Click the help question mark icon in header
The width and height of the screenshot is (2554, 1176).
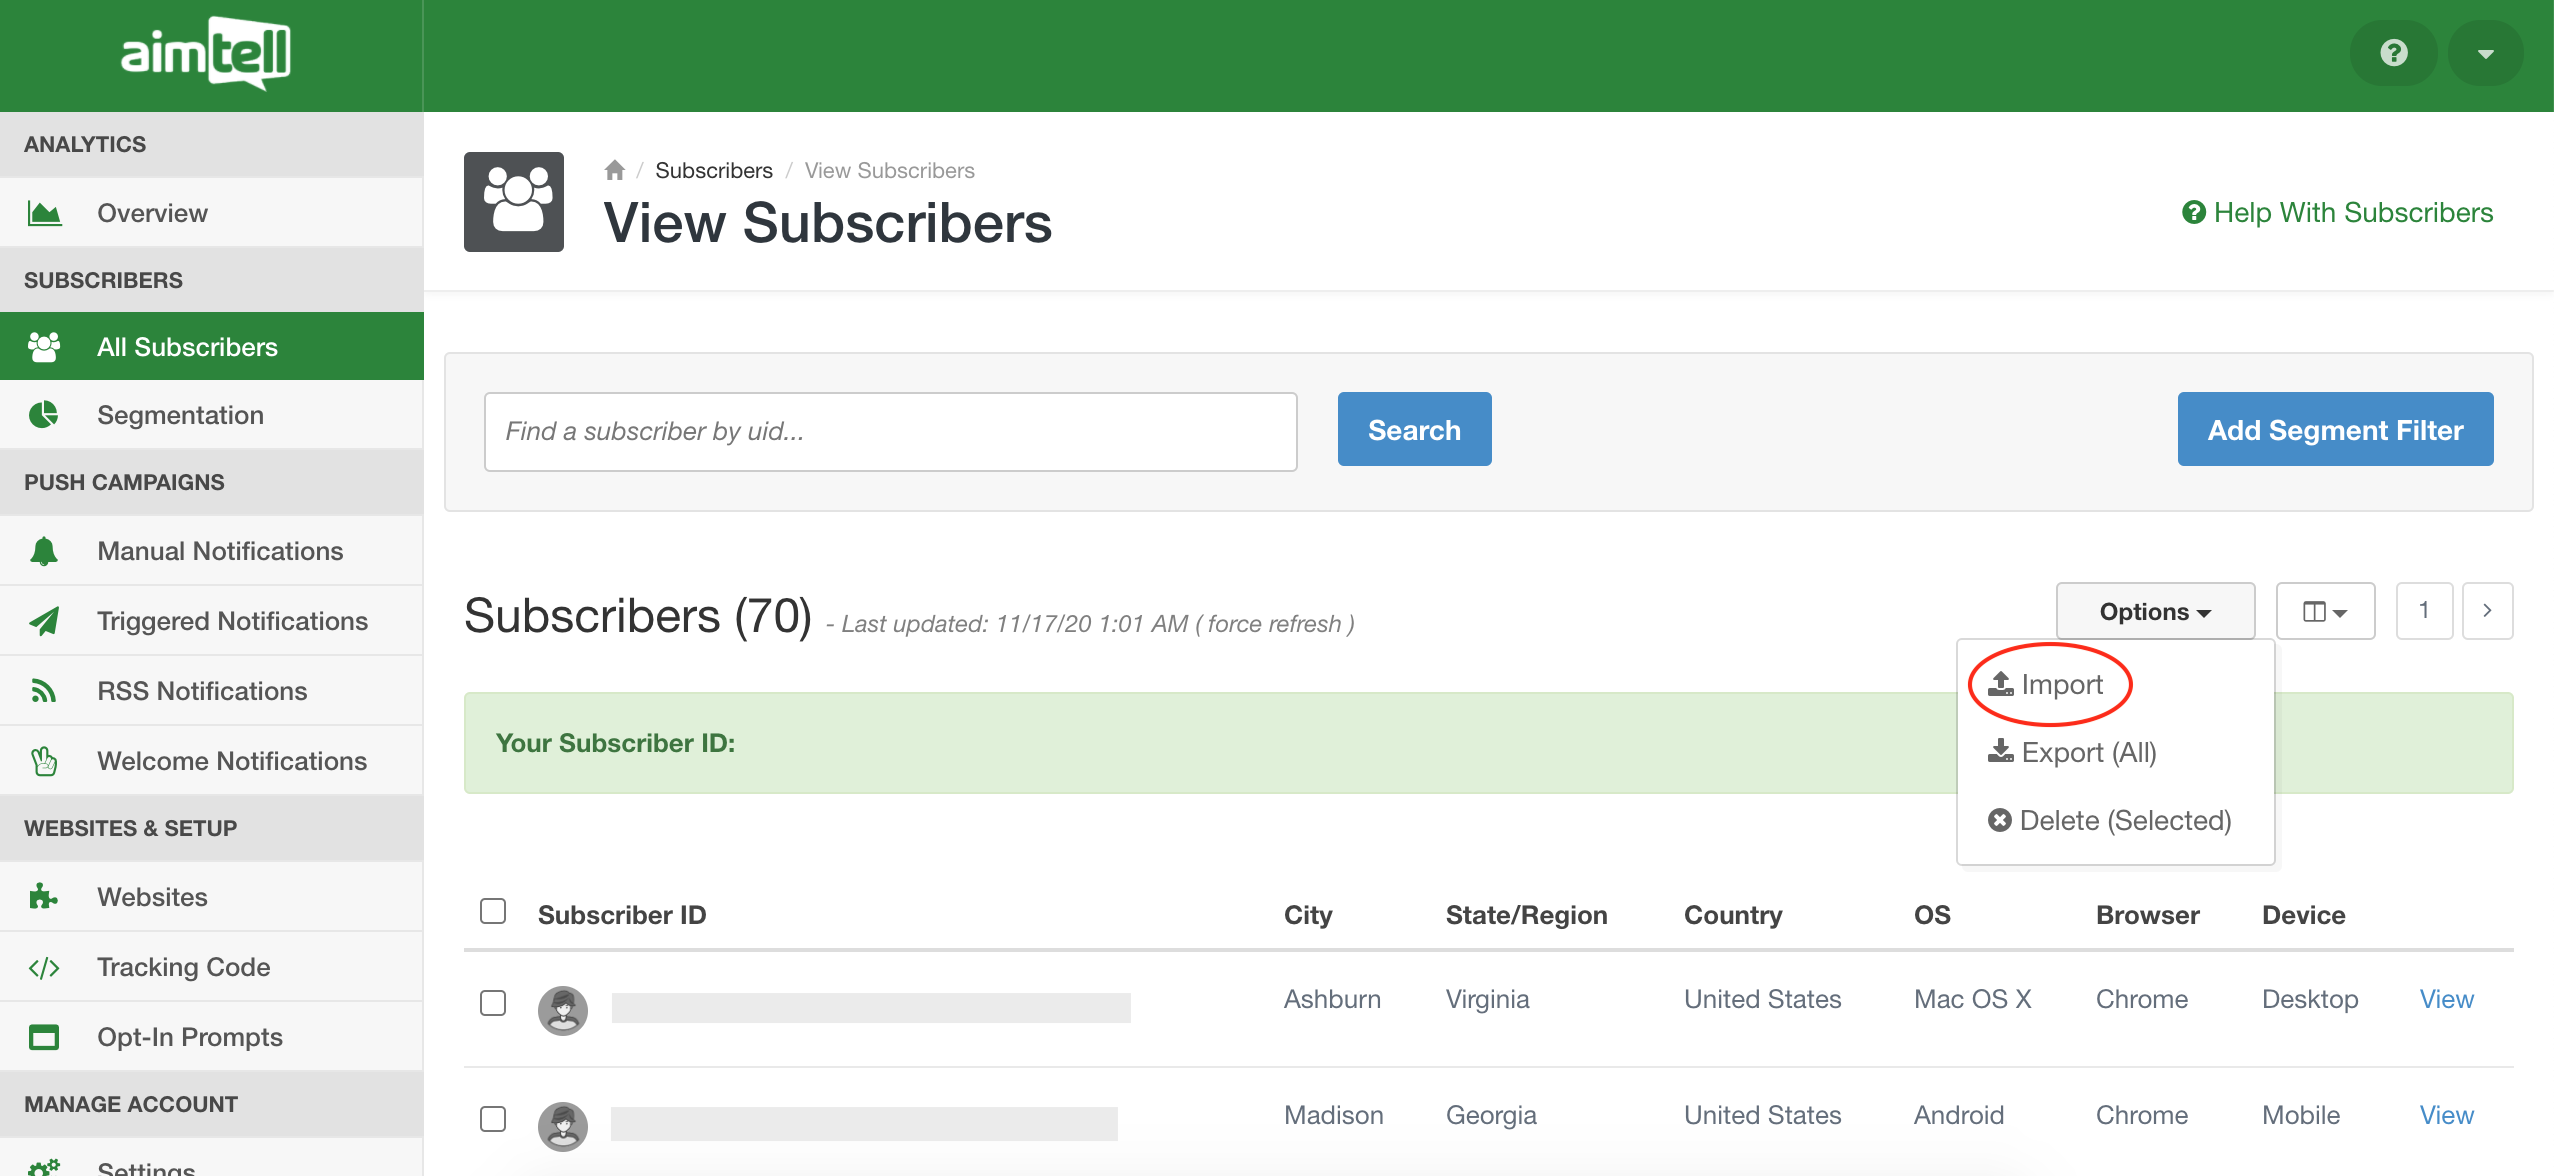click(x=2393, y=53)
